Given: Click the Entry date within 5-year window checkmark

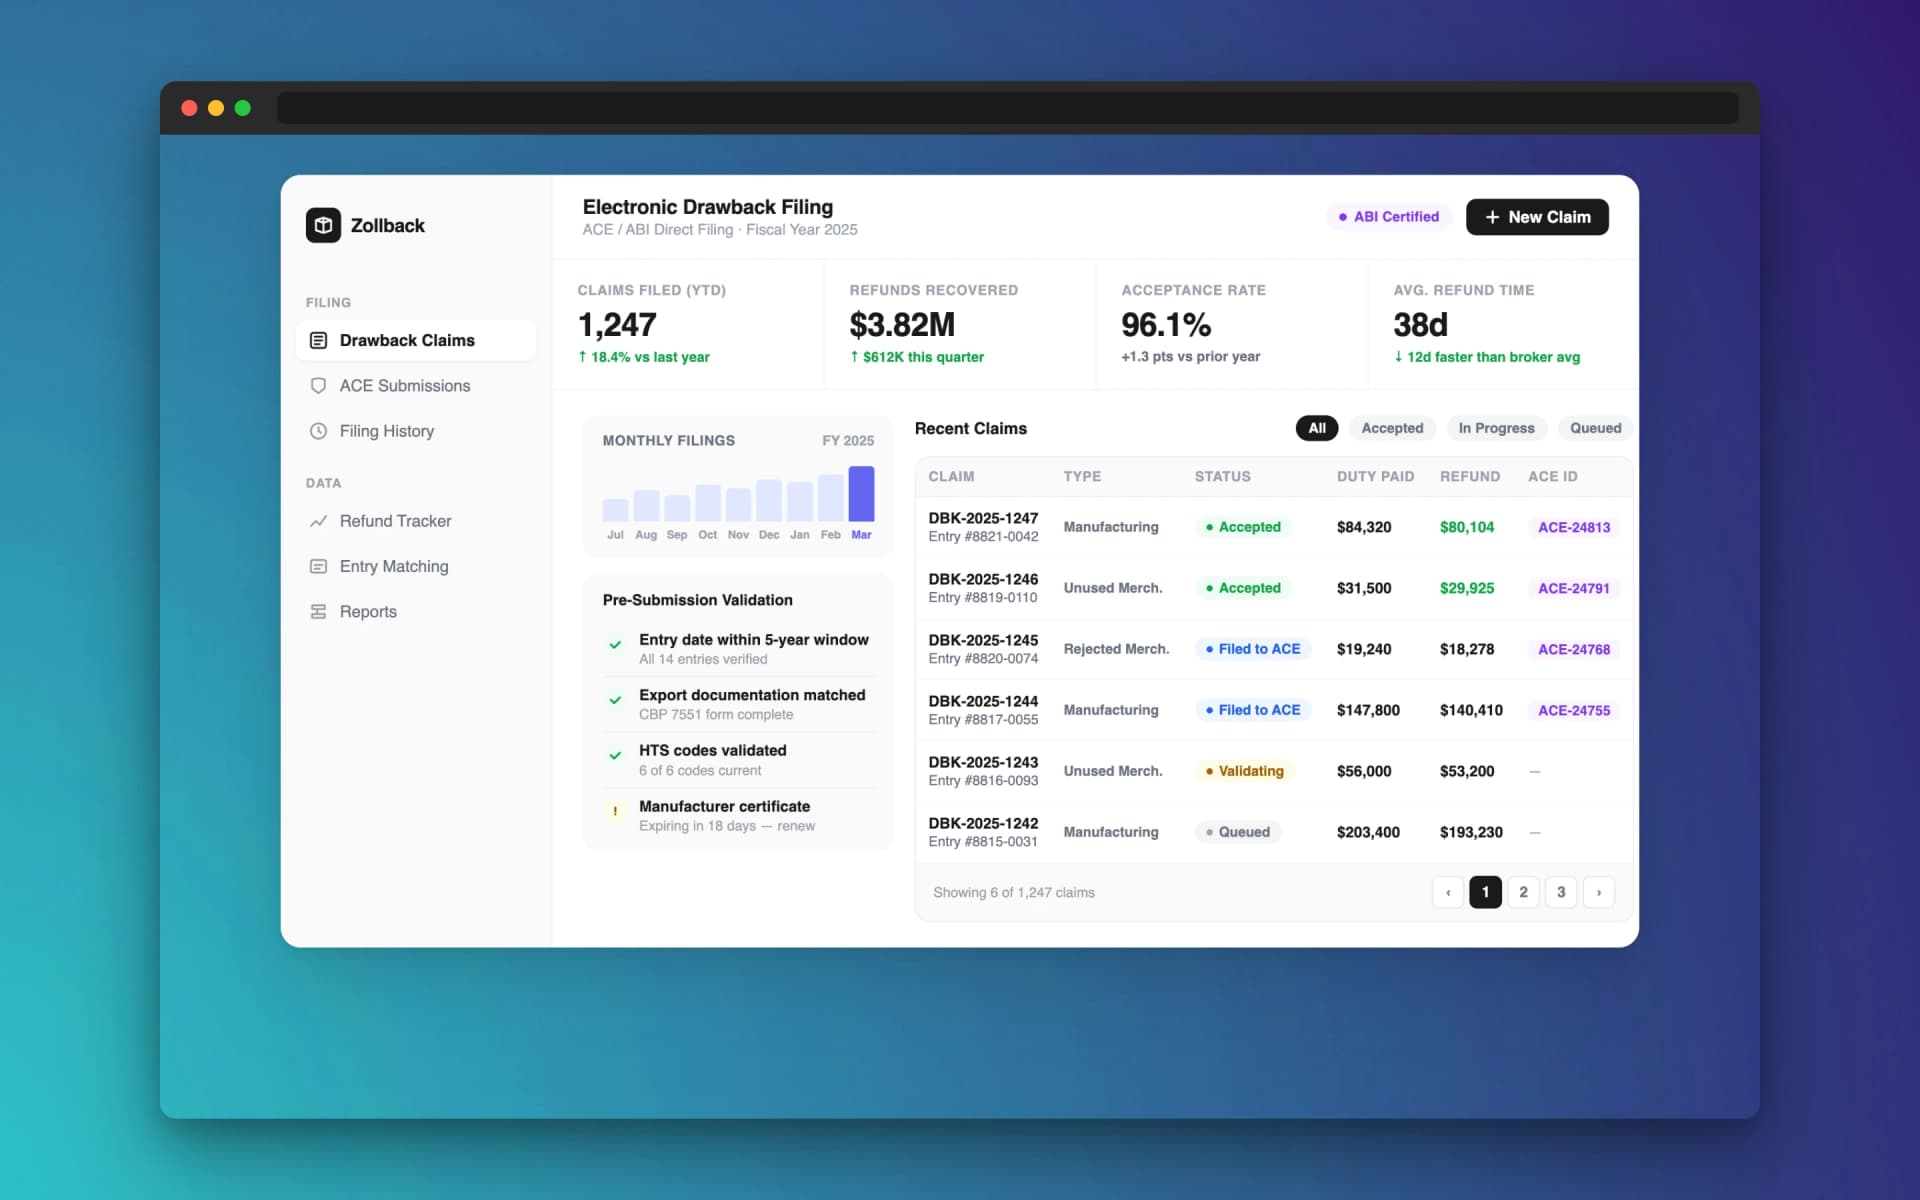Looking at the screenshot, I should coord(615,645).
